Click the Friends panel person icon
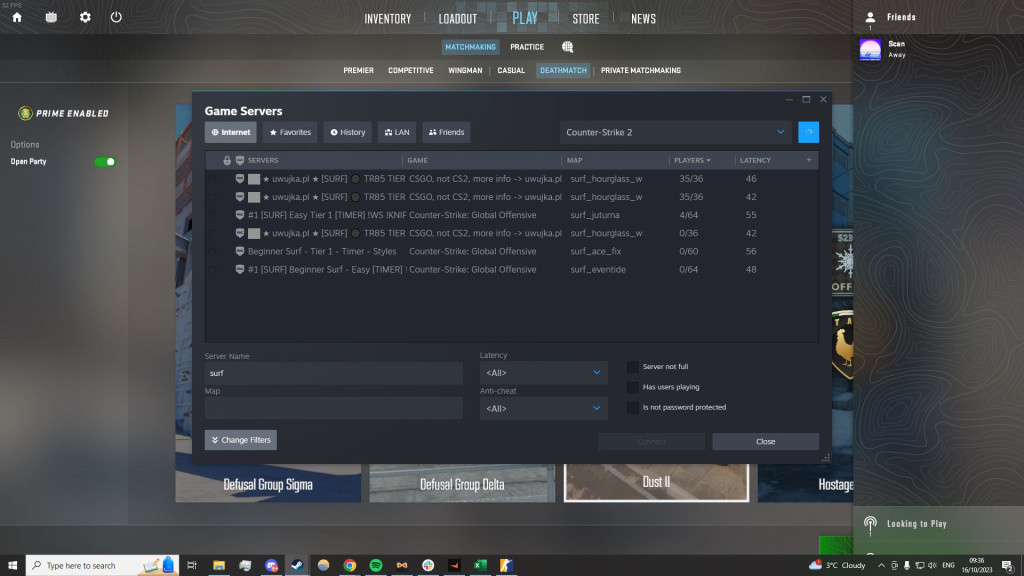This screenshot has height=576, width=1024. 870,18
